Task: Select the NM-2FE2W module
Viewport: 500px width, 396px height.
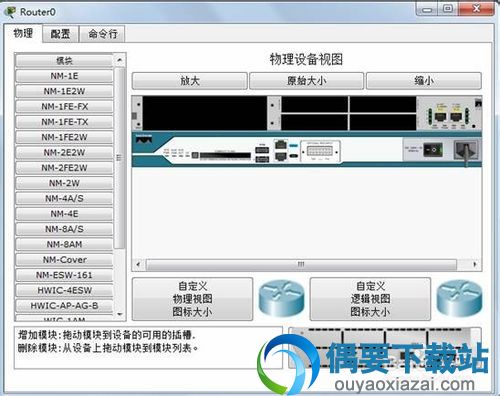Action: pyautogui.click(x=64, y=168)
